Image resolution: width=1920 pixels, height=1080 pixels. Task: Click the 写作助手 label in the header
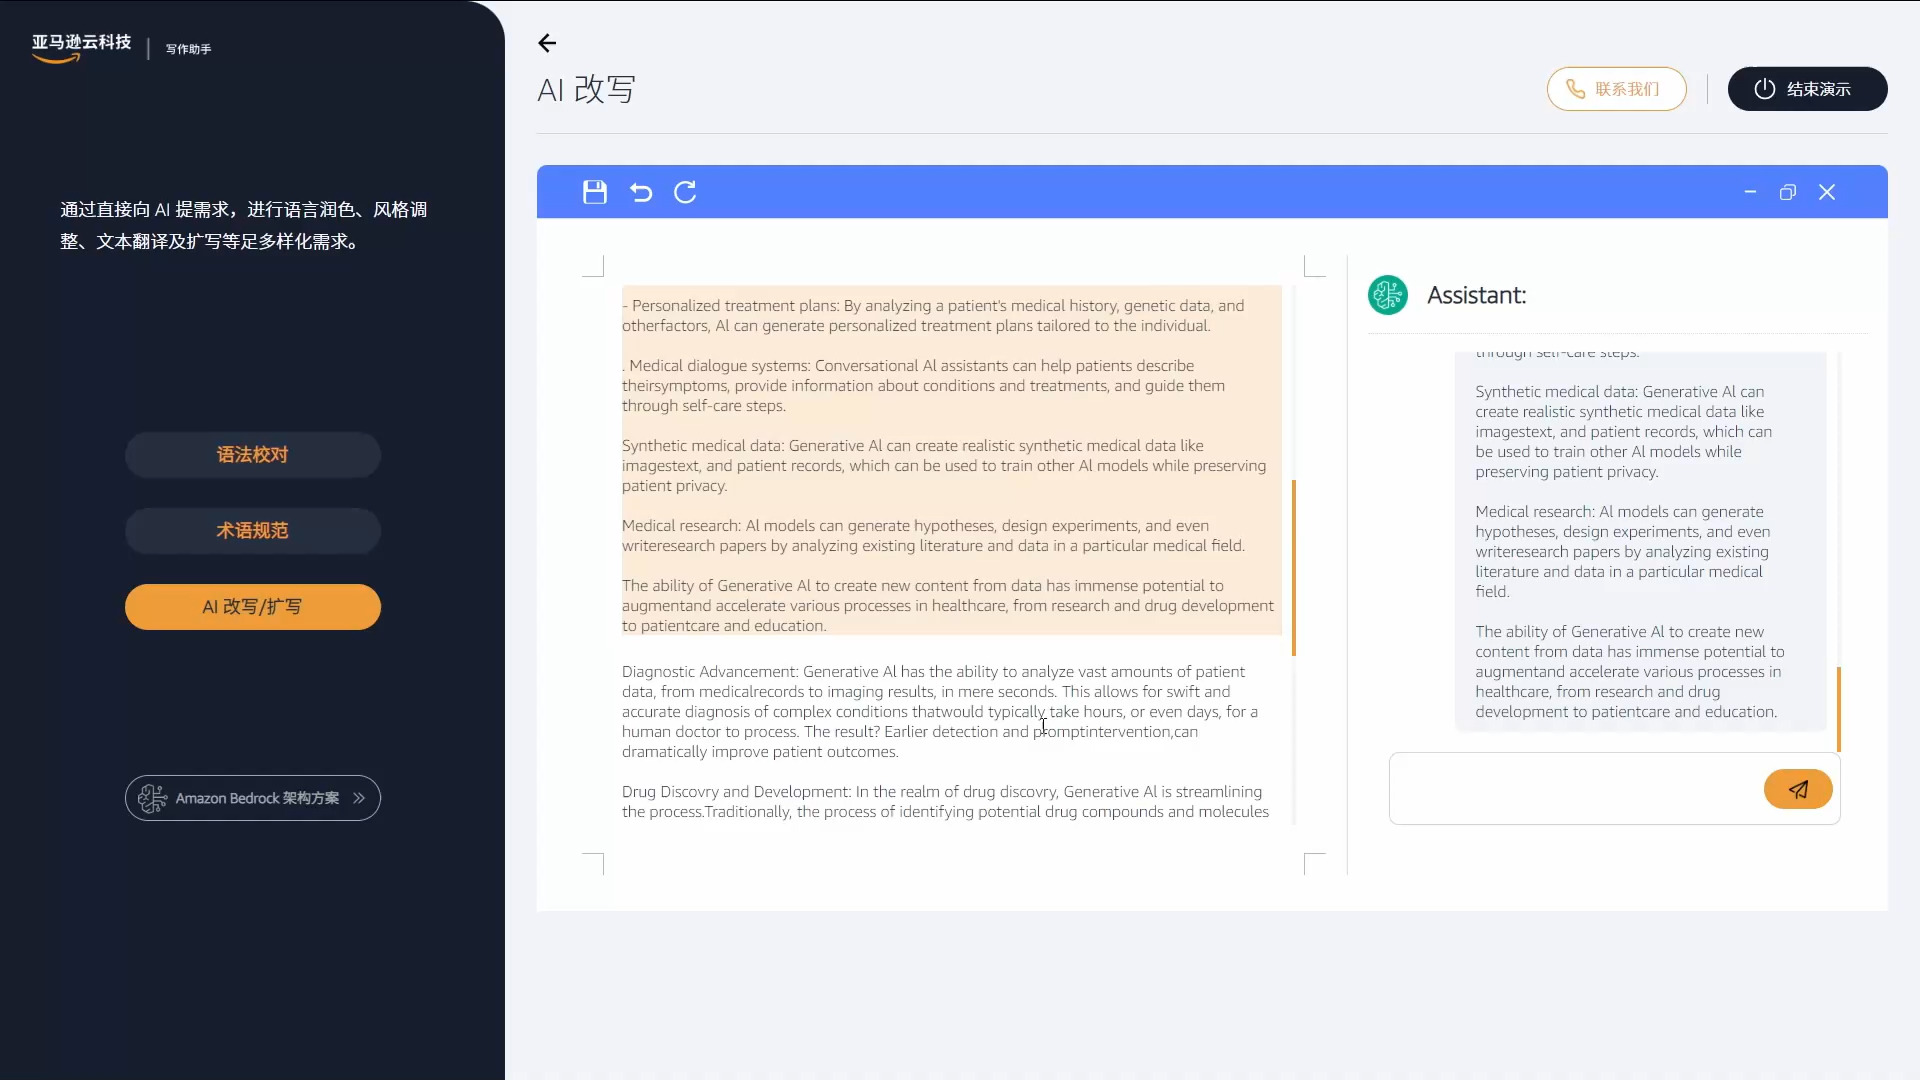pos(188,49)
